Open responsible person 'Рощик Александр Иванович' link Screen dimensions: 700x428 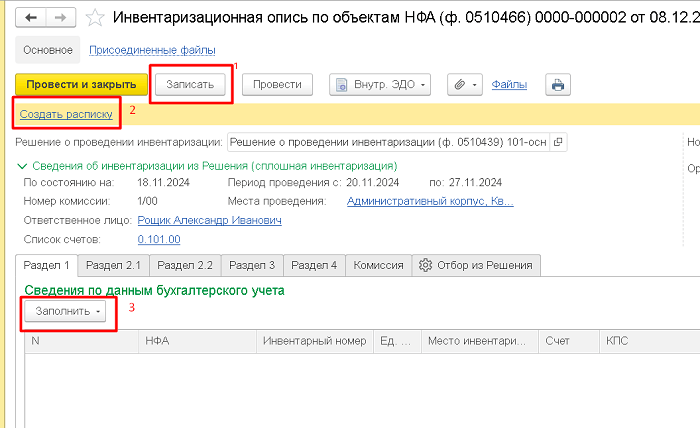209,220
